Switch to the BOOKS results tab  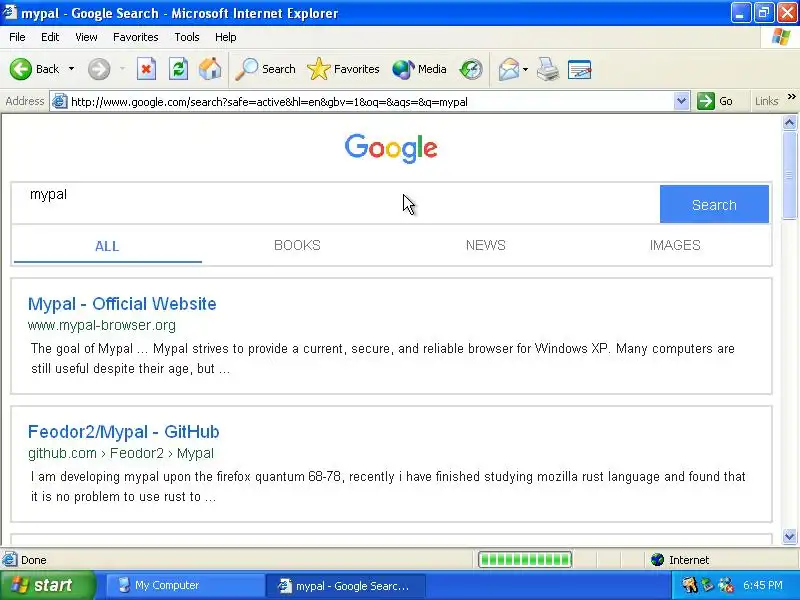click(297, 245)
